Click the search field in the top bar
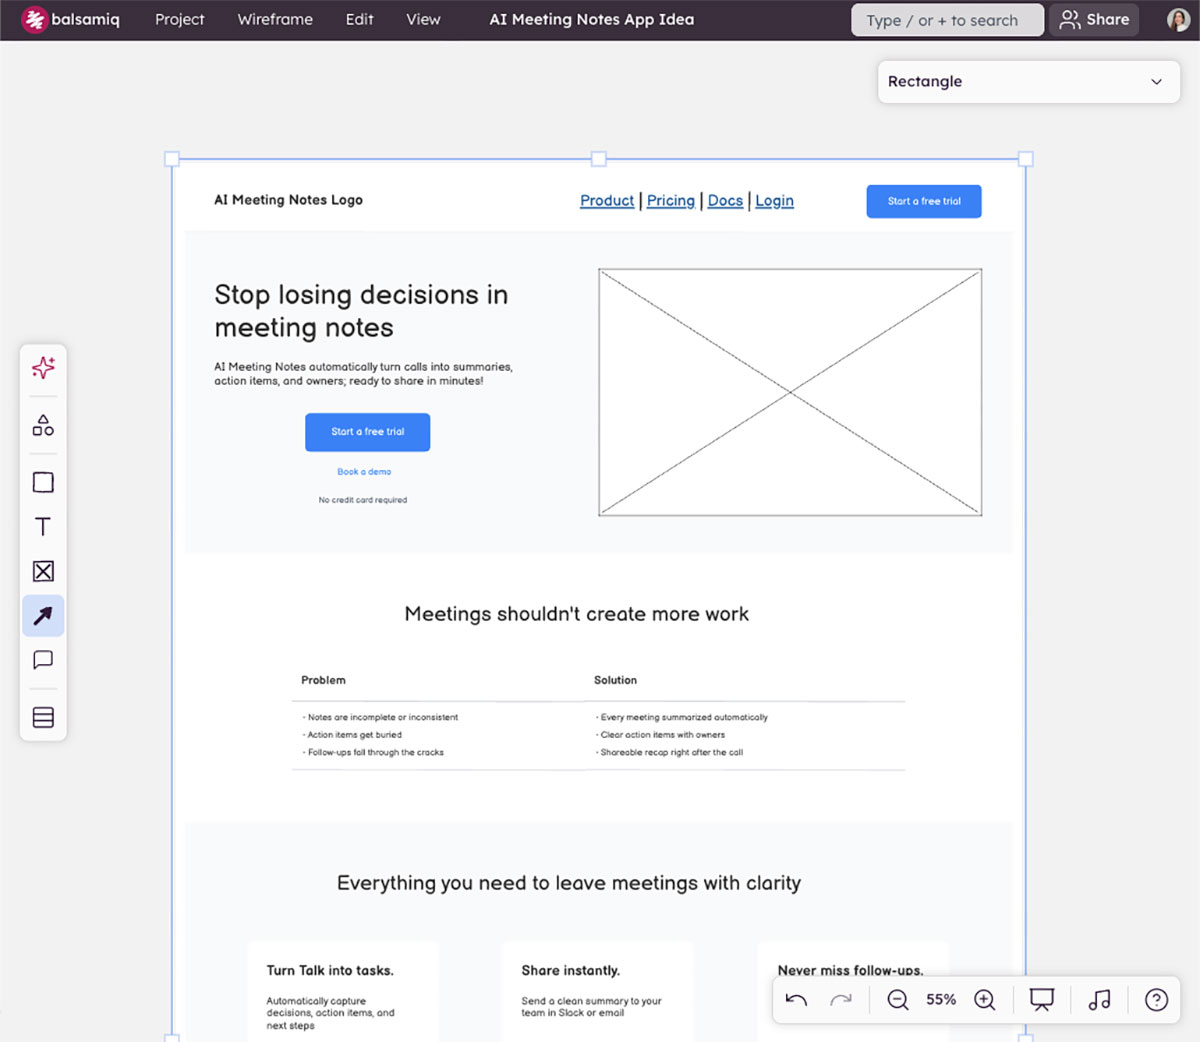The width and height of the screenshot is (1200, 1042). [x=946, y=19]
